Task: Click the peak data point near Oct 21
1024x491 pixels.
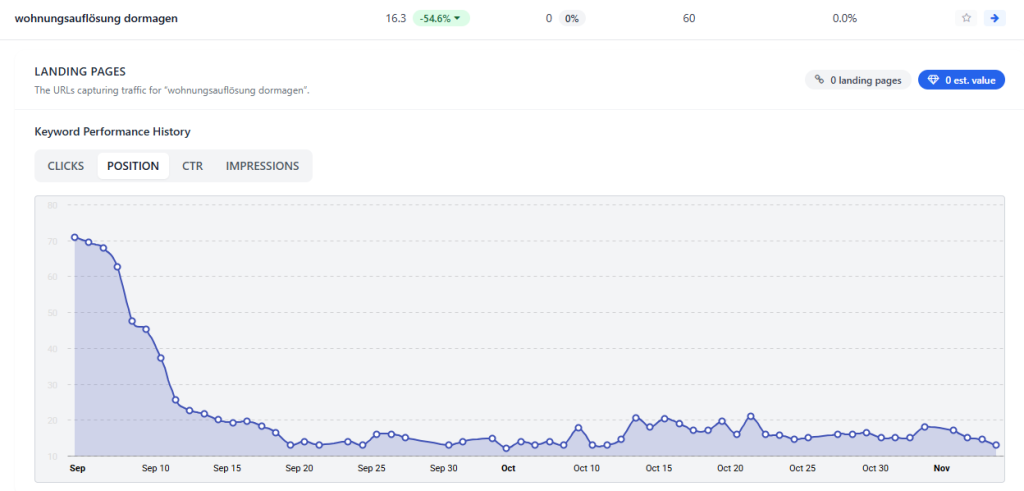Action: (750, 417)
